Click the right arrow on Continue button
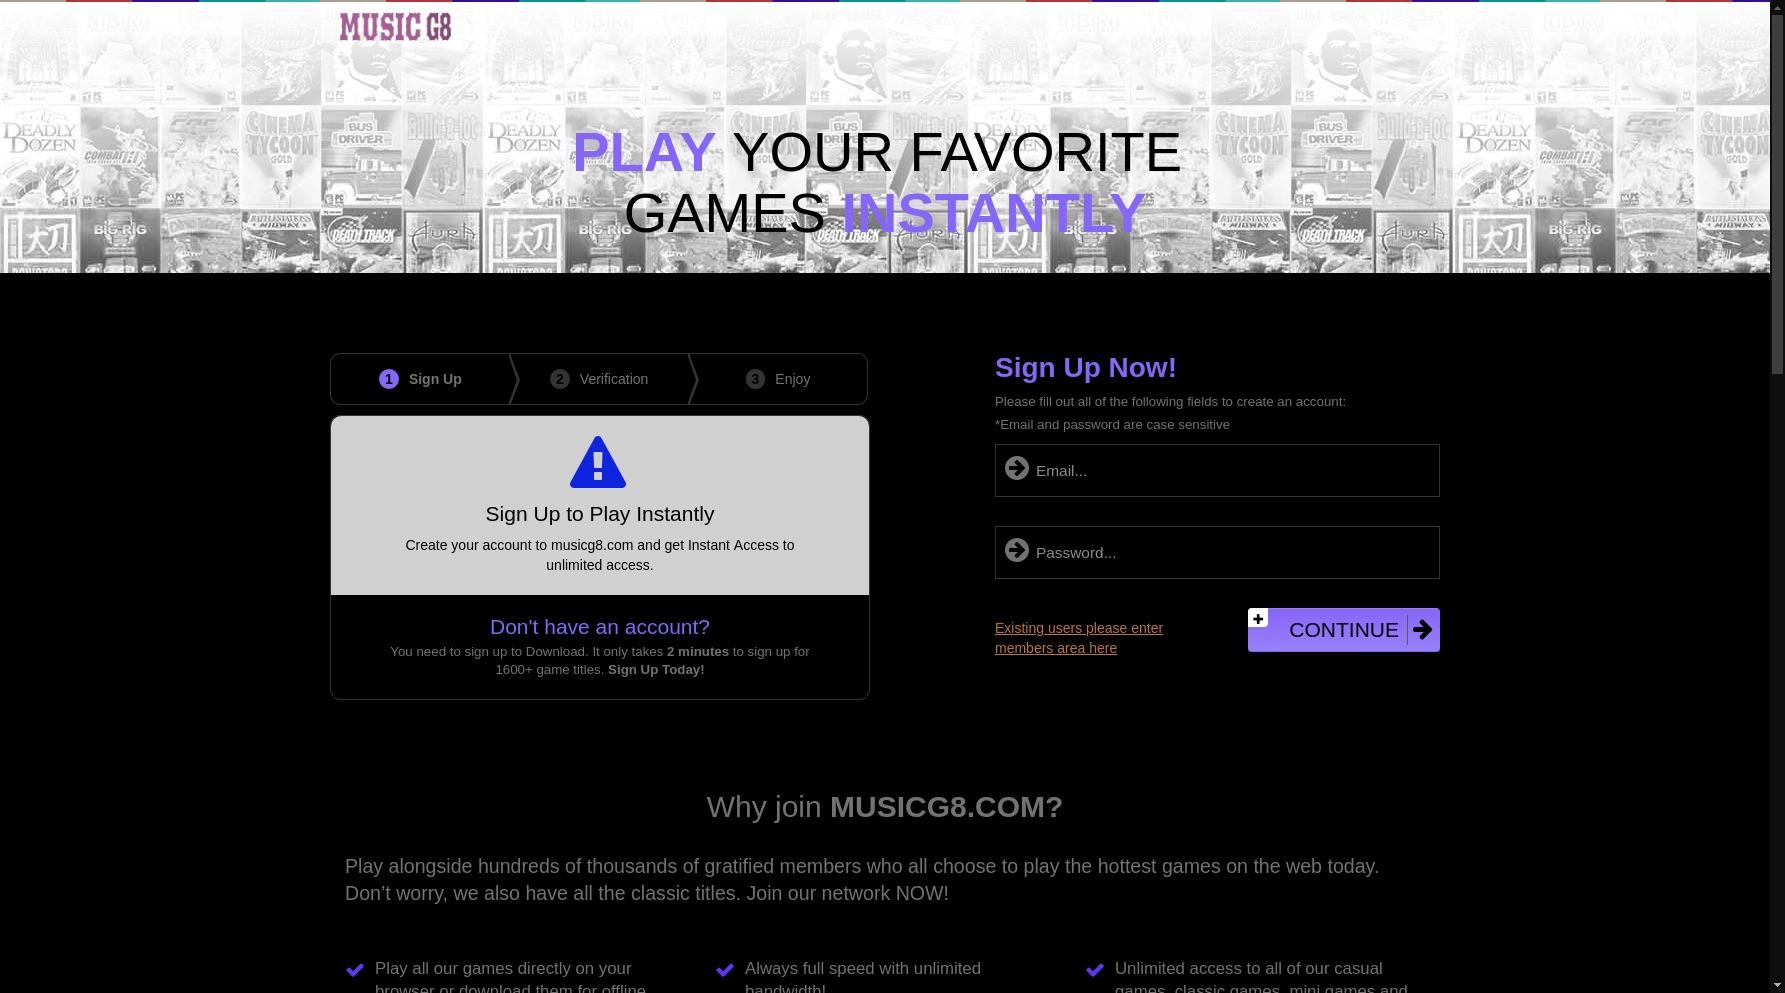Viewport: 1785px width, 993px height. pyautogui.click(x=1422, y=630)
